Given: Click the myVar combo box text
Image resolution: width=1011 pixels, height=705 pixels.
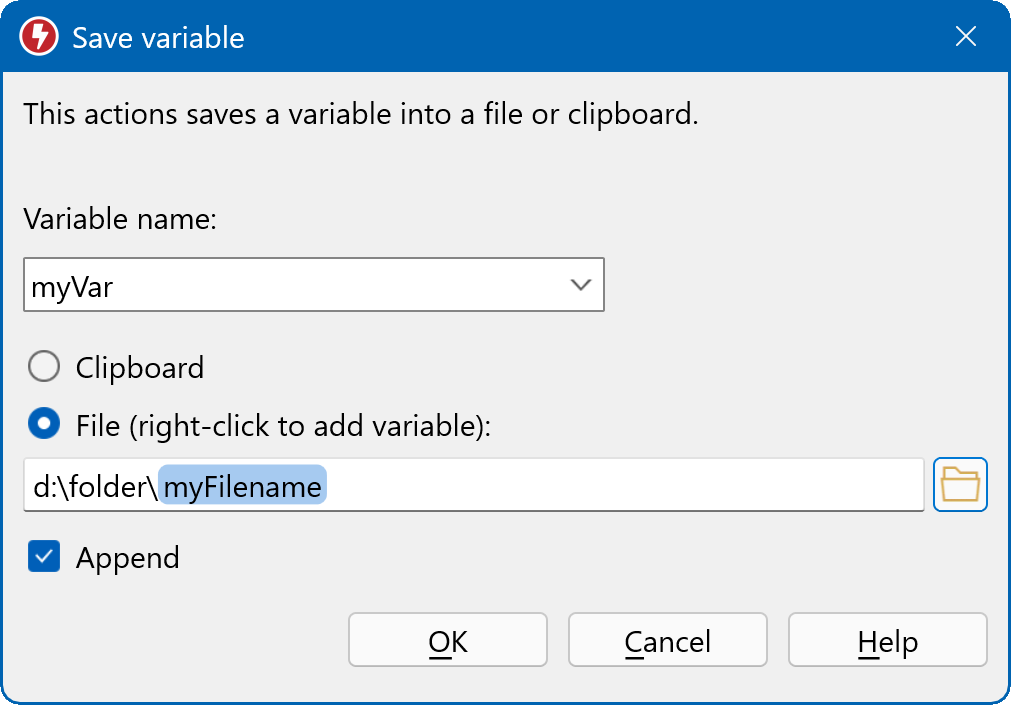Looking at the screenshot, I should tap(74, 287).
